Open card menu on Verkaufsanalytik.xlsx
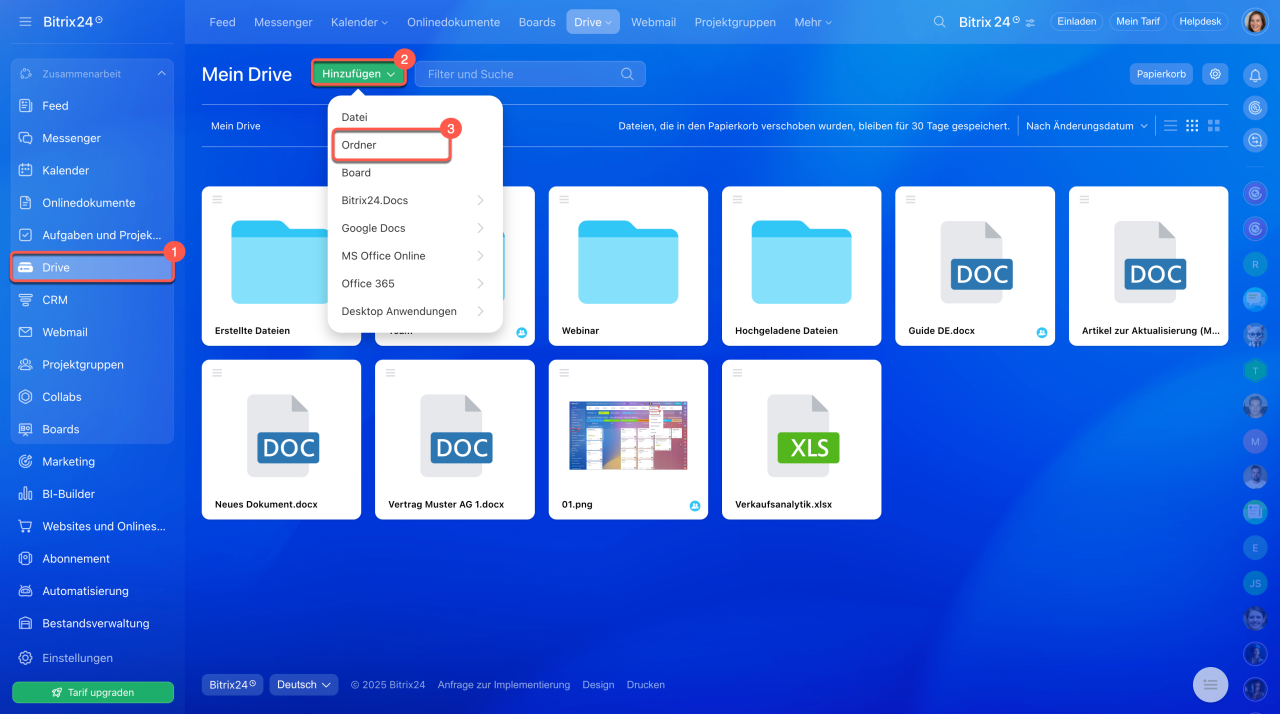The image size is (1280, 714). pyautogui.click(x=736, y=373)
